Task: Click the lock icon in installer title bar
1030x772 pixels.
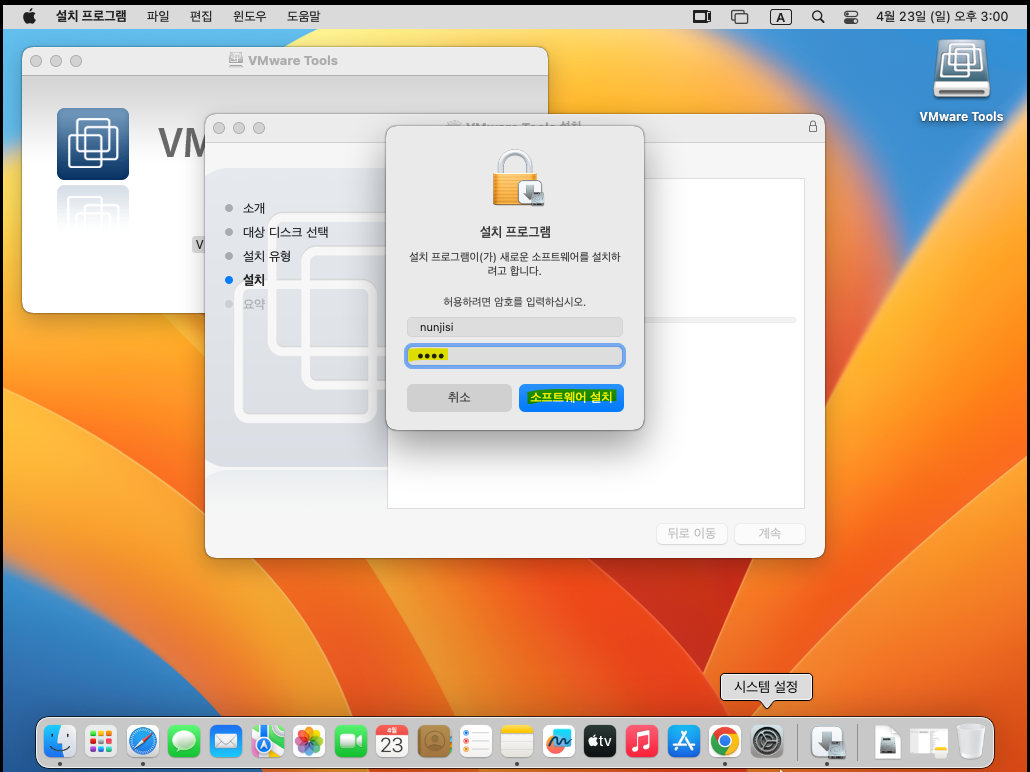Action: tap(813, 126)
